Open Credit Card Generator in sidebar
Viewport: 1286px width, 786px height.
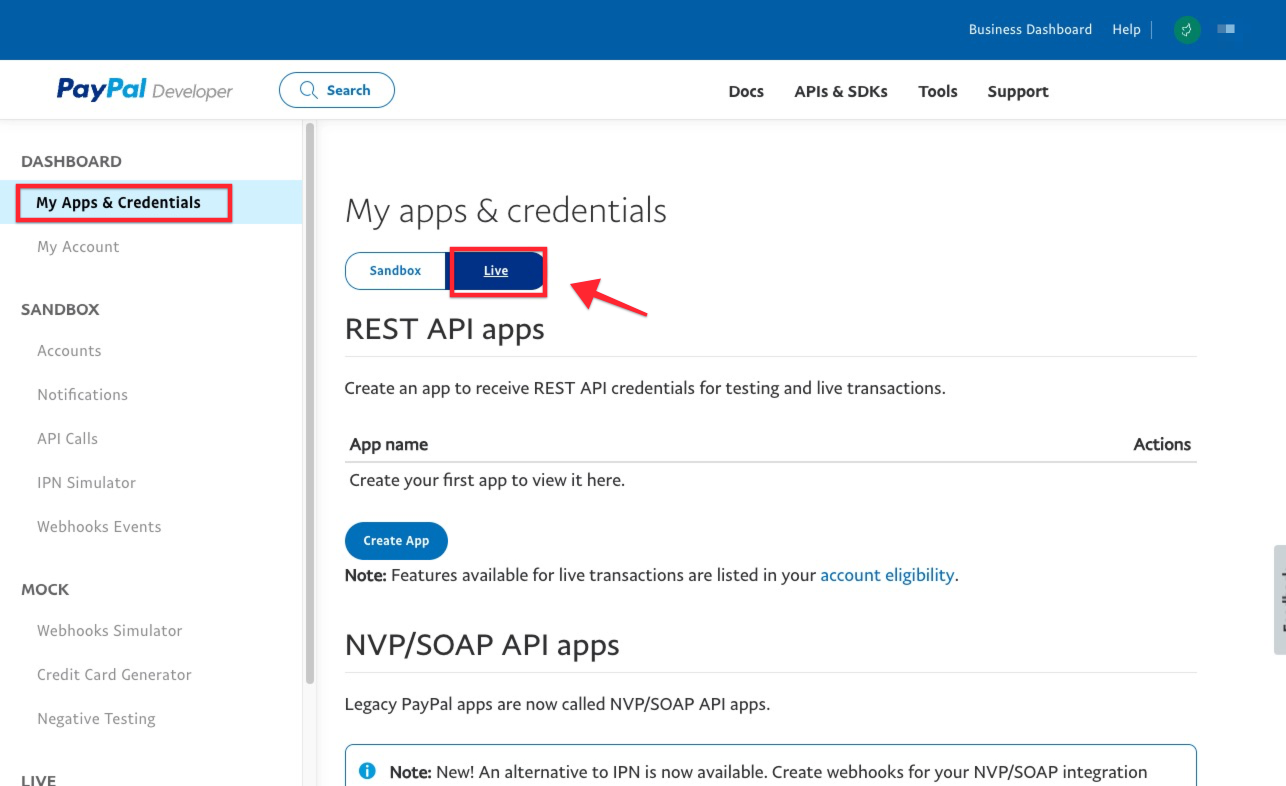tap(114, 674)
